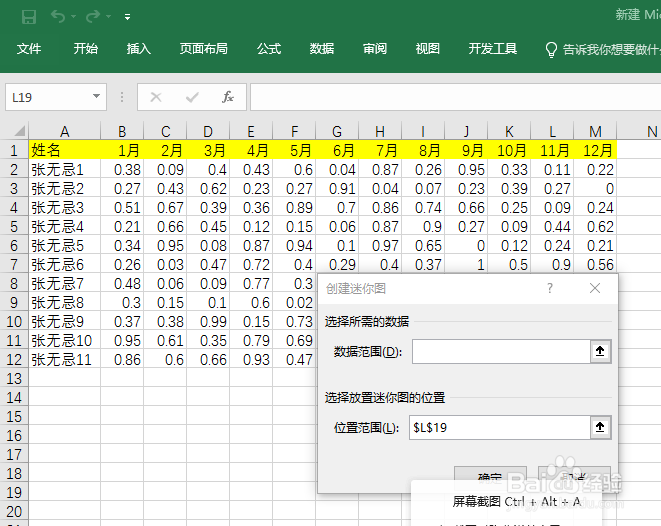Viewport: 661px width, 526px height.
Task: Open Customize Quick Access Toolbar dropdown
Action: click(127, 17)
